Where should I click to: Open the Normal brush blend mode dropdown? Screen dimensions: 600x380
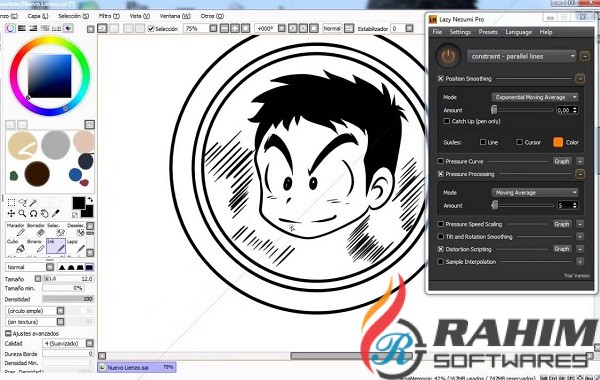pyautogui.click(x=50, y=267)
